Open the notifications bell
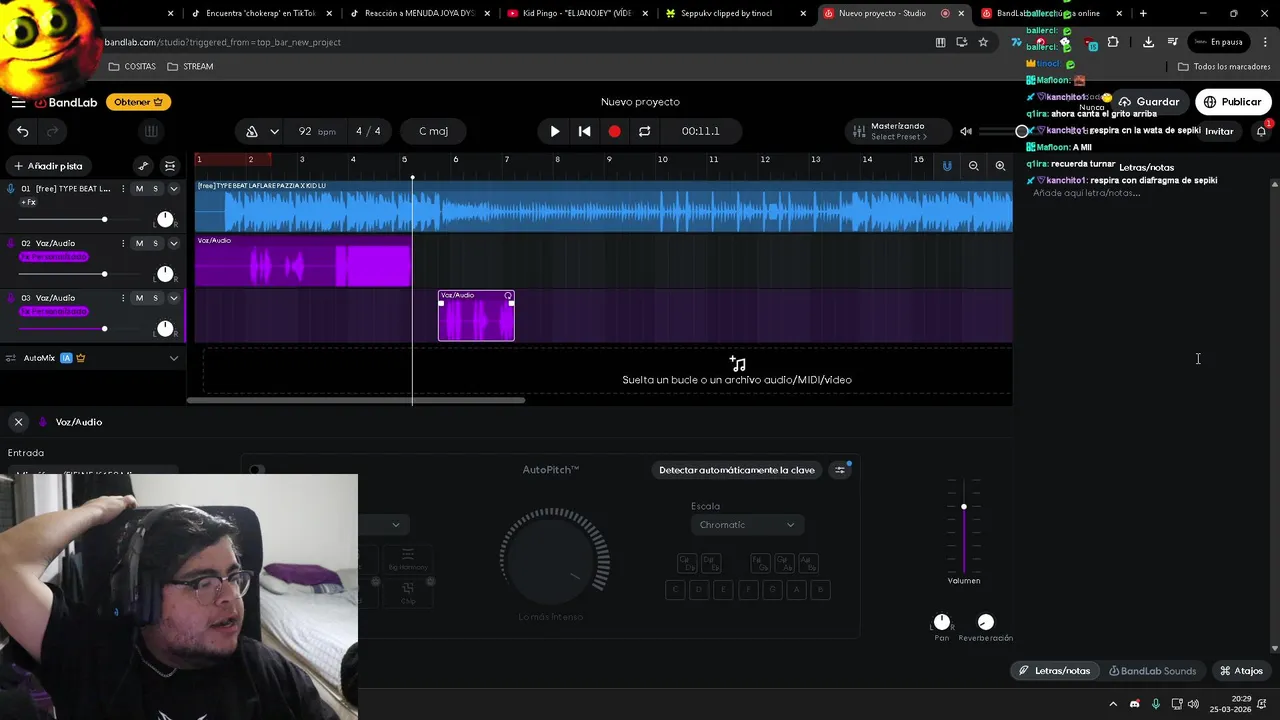 pos(1261,131)
